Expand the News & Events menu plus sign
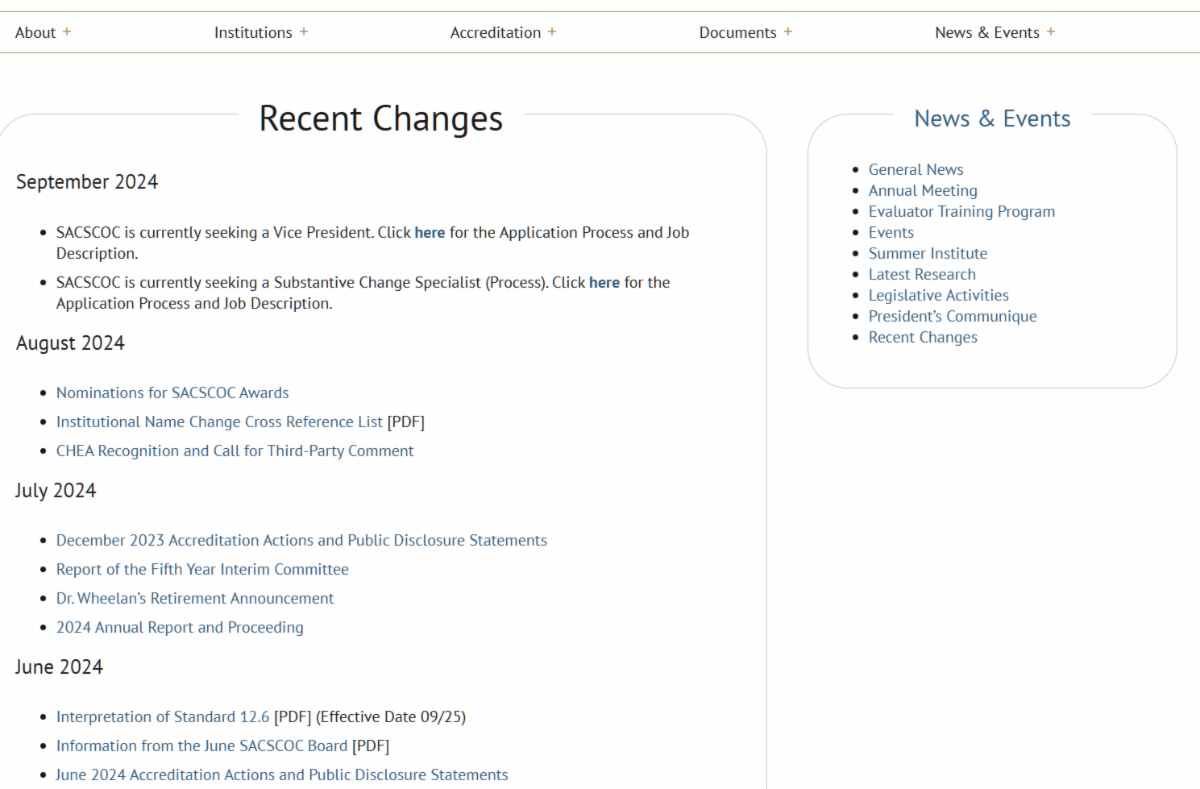1200x789 pixels. [x=1051, y=32]
